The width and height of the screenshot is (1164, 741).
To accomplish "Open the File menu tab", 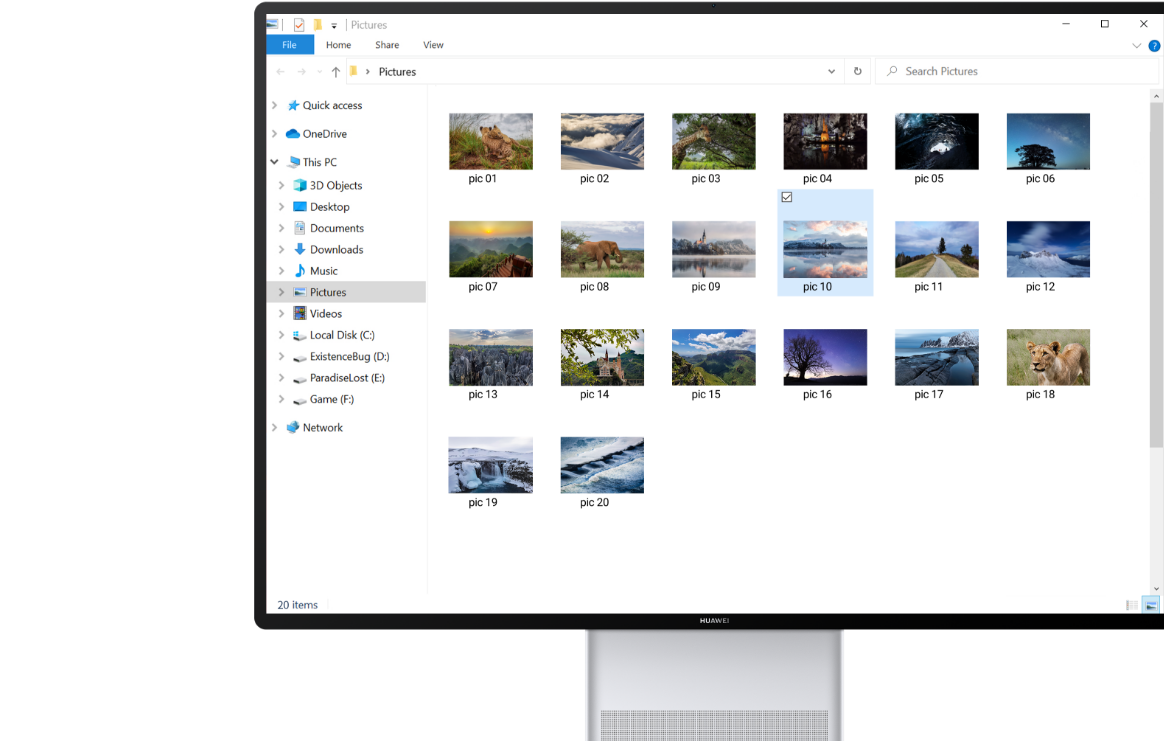I will click(289, 45).
